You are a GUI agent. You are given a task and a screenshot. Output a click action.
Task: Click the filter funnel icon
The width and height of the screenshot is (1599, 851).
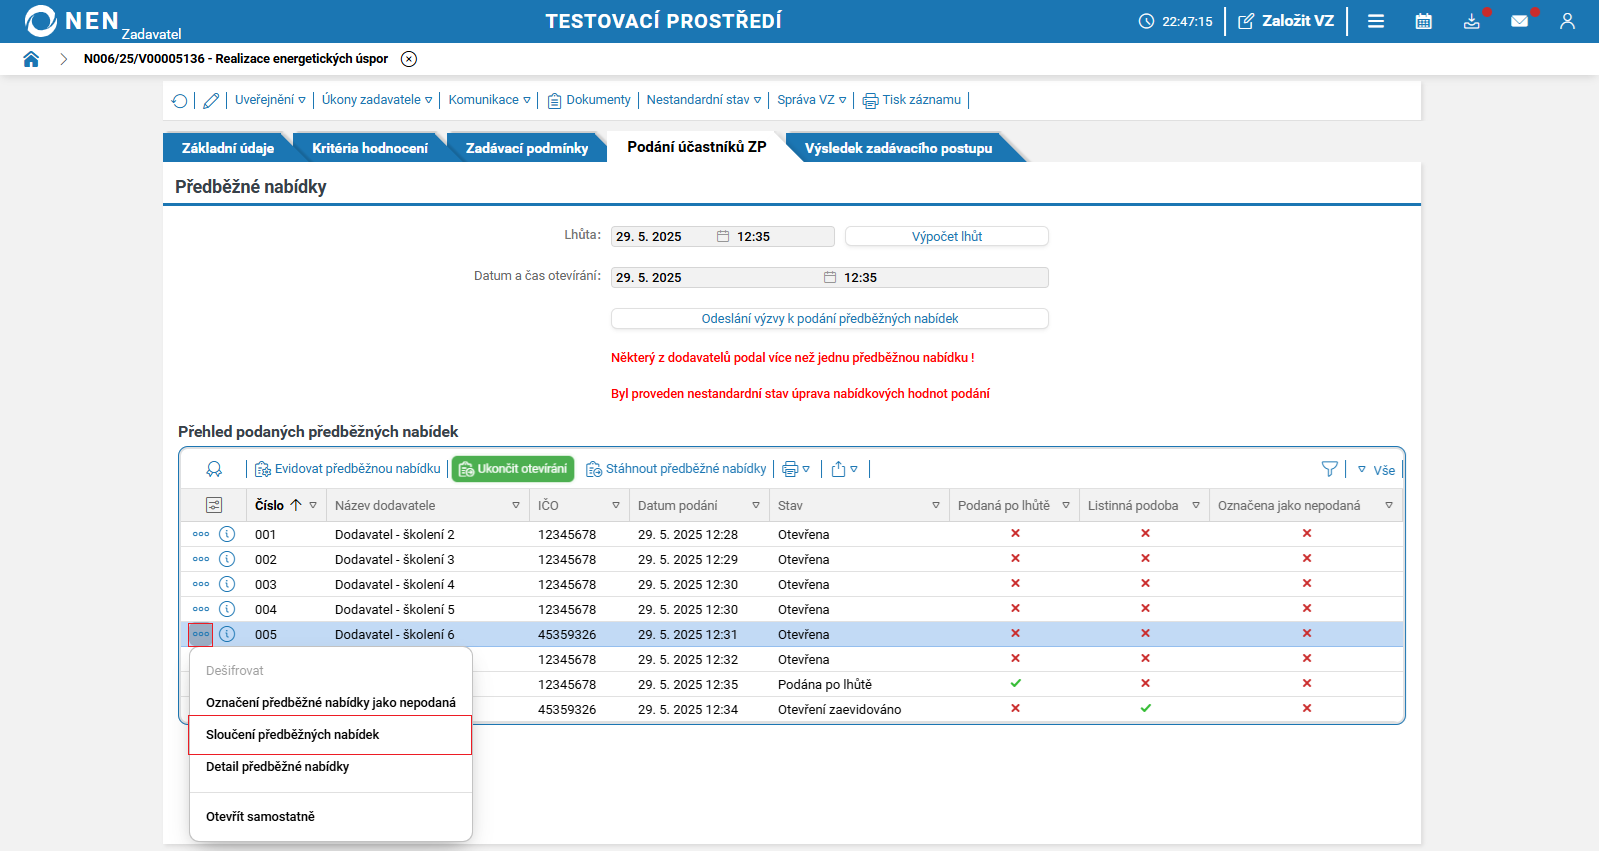click(x=1329, y=469)
